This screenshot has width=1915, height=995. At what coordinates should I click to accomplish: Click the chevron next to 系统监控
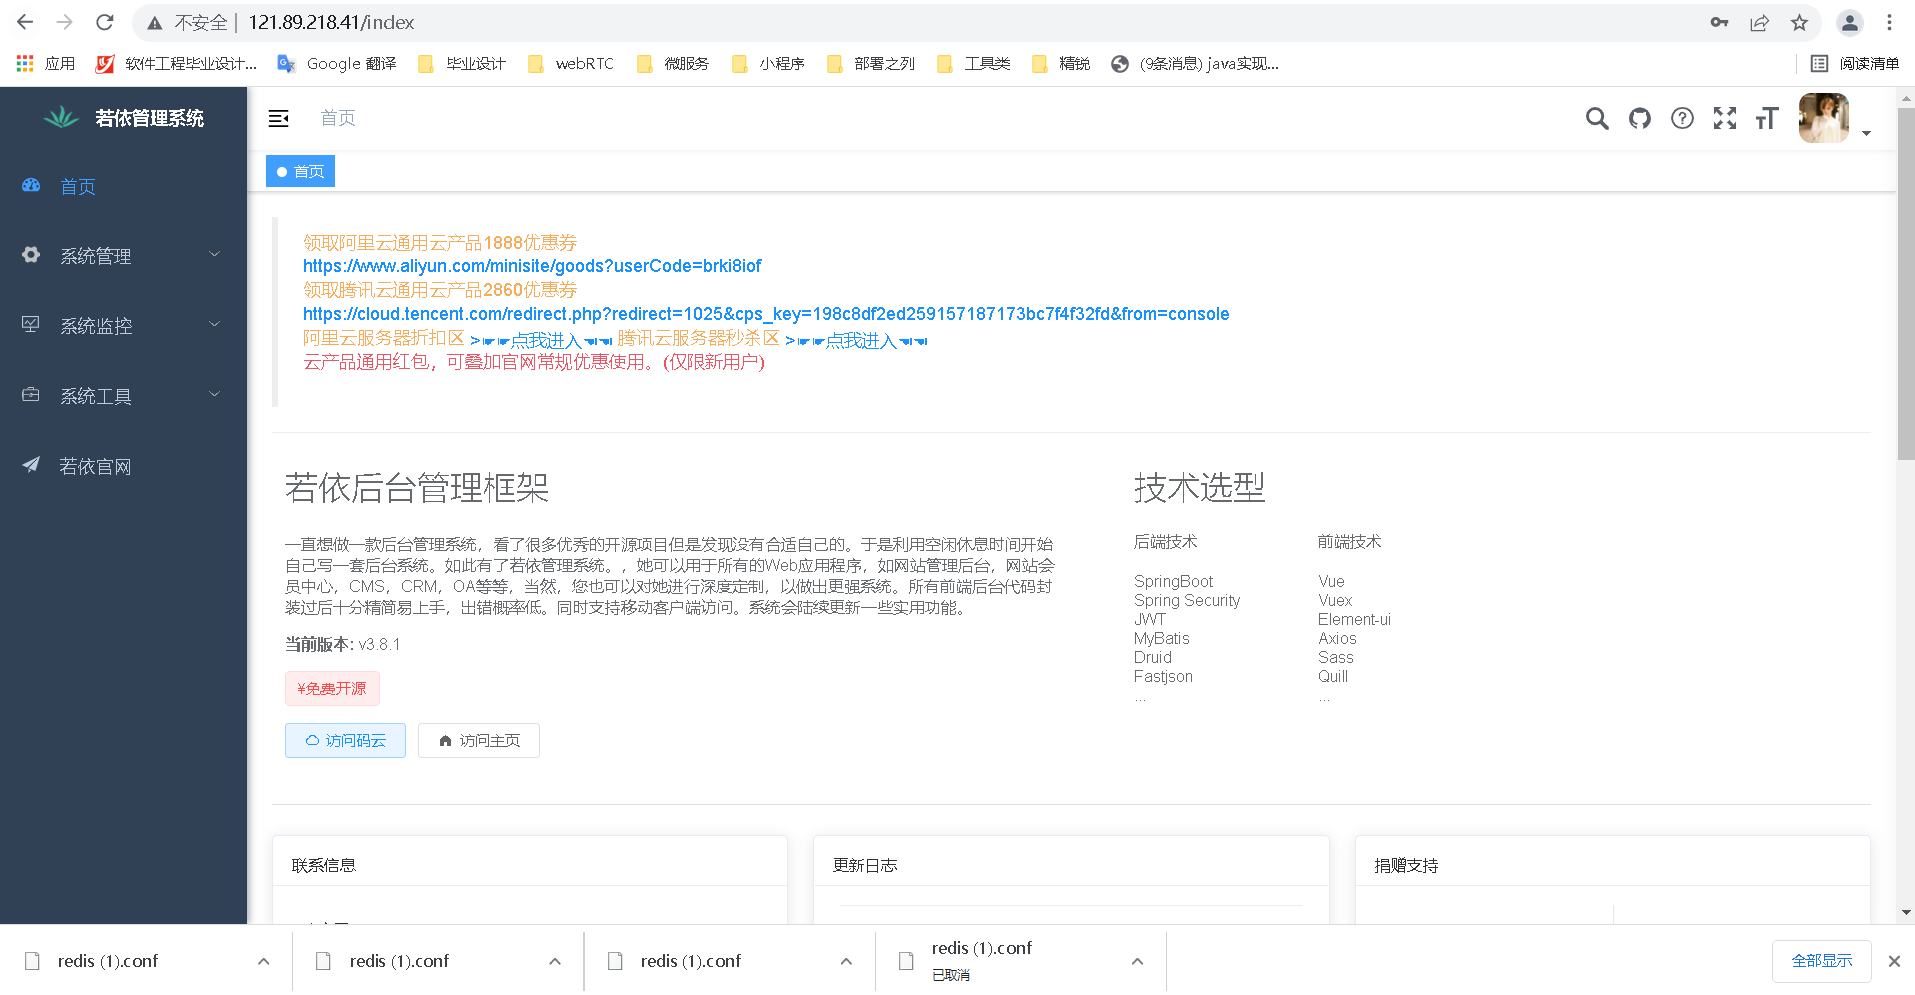pos(214,324)
